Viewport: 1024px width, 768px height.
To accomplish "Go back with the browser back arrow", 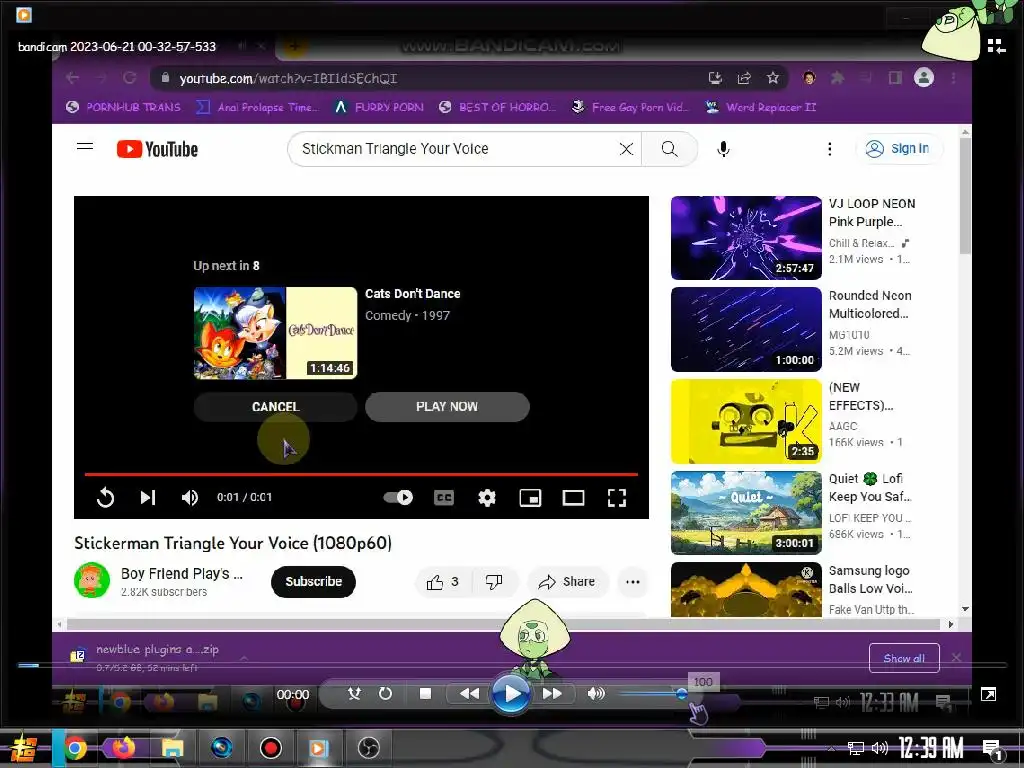I will [x=72, y=78].
